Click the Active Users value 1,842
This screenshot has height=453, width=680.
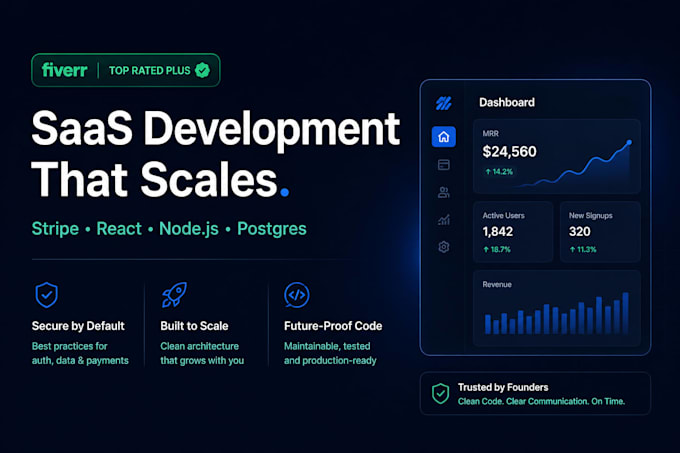[498, 231]
